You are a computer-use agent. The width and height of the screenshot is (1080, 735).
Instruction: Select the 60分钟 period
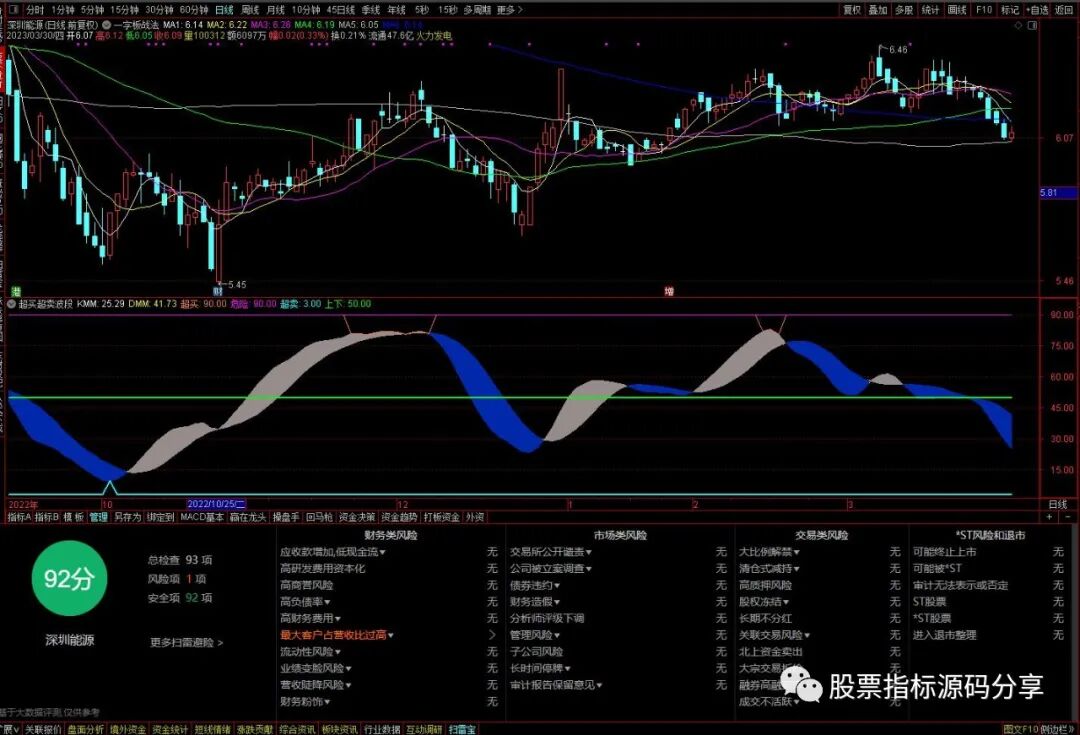coord(194,10)
